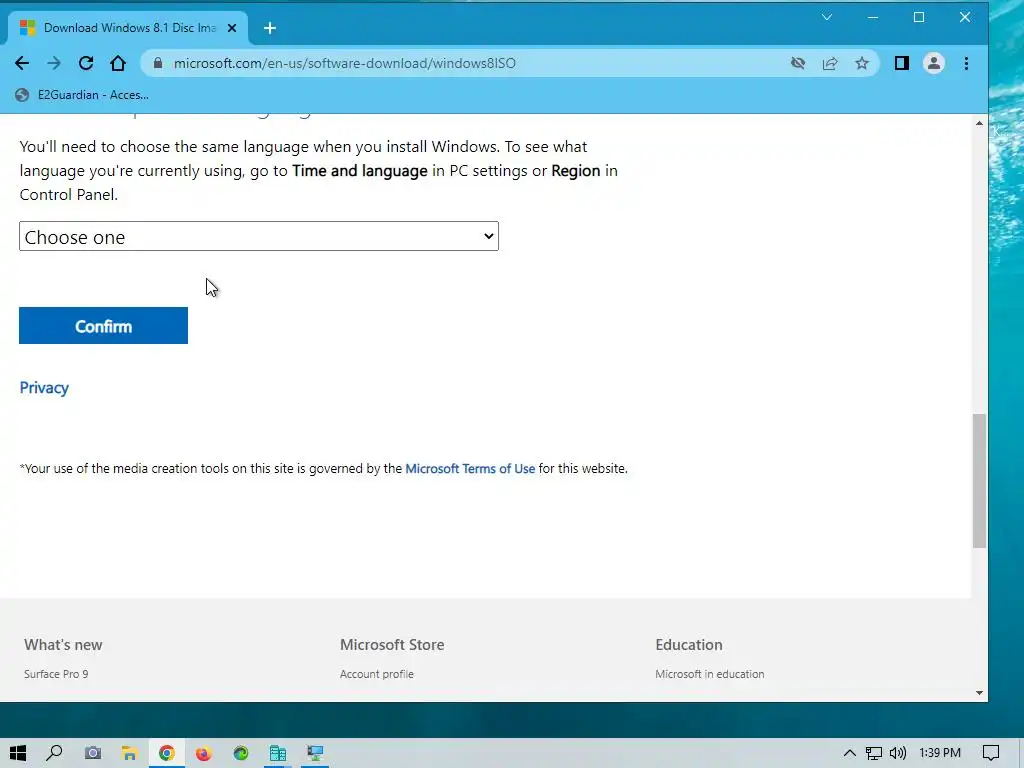Expand the tab search chevron
Viewport: 1024px width, 768px height.
pos(827,17)
